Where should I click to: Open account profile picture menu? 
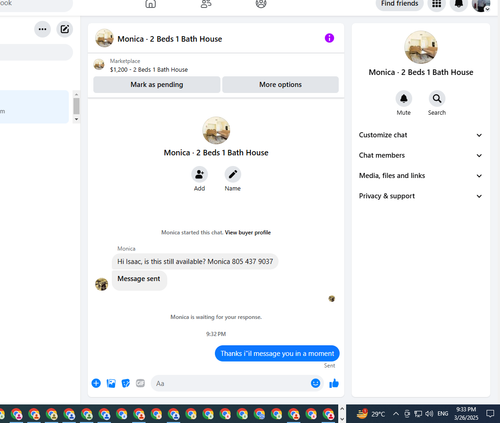(x=481, y=4)
